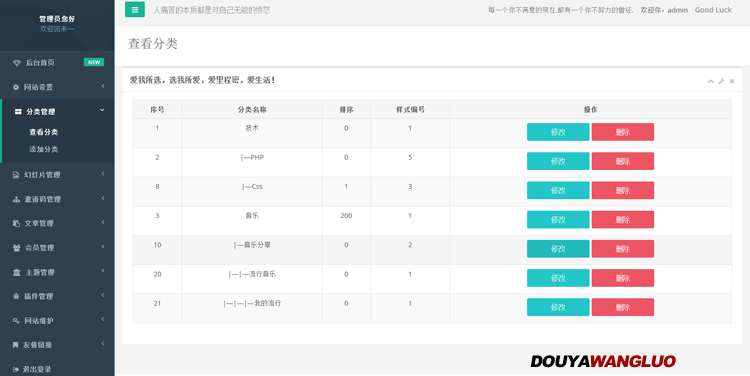
Task: Click 删除 for the 流行音乐 row
Action: click(623, 278)
